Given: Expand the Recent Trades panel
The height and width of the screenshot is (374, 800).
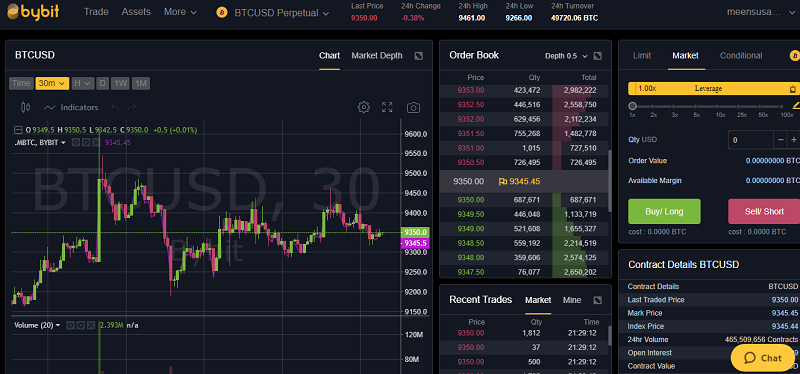Looking at the screenshot, I should coord(598,300).
